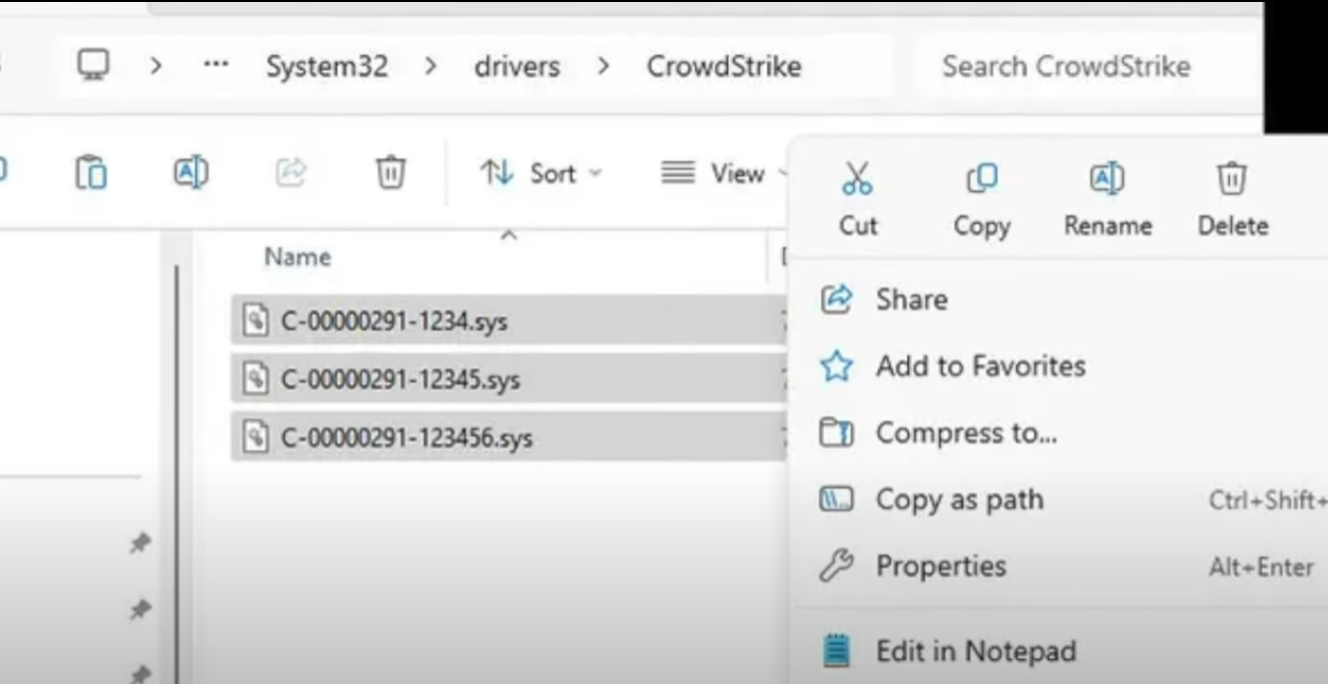Click the Rename icon in the toolbar
The height and width of the screenshot is (684, 1328).
click(x=191, y=173)
